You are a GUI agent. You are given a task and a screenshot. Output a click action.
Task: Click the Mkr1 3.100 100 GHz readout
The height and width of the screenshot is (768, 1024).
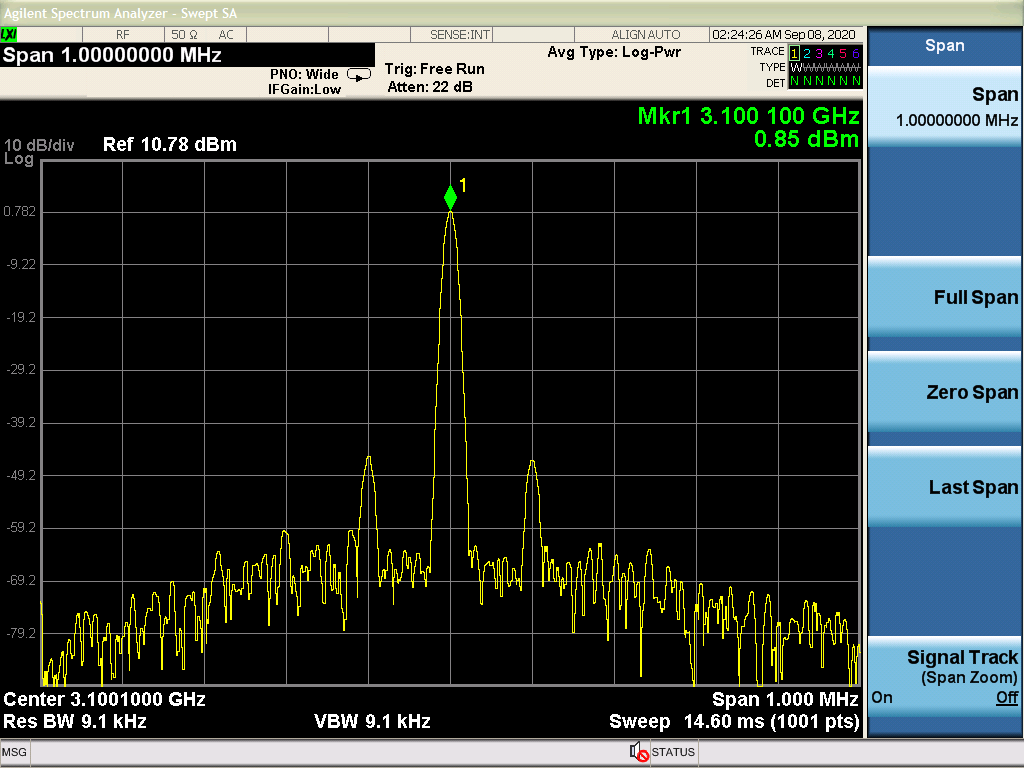click(x=748, y=116)
